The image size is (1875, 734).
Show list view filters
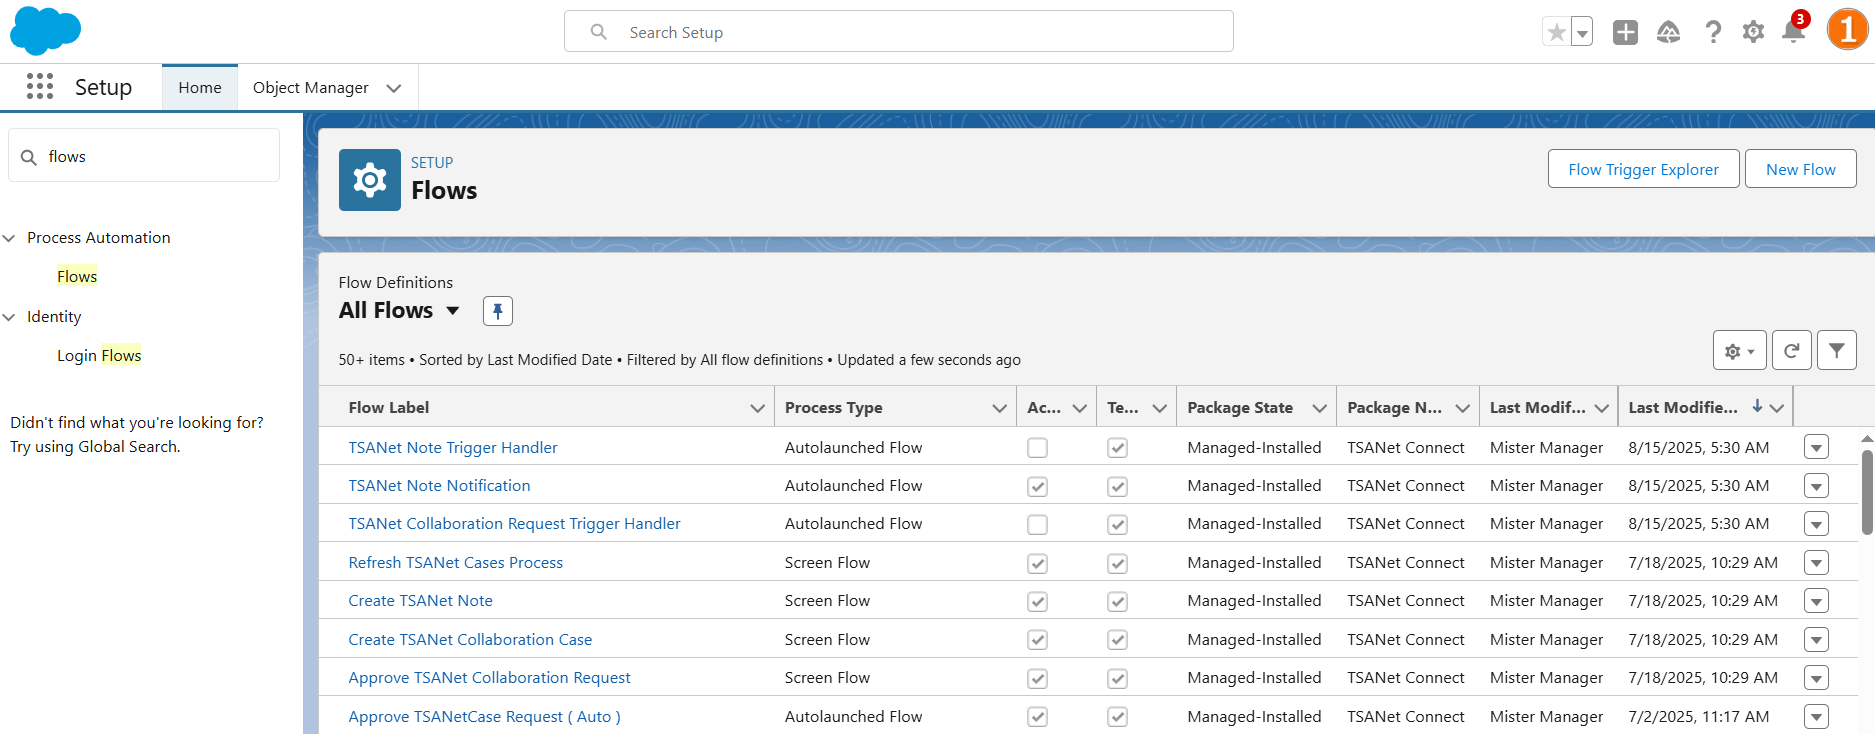pyautogui.click(x=1836, y=351)
